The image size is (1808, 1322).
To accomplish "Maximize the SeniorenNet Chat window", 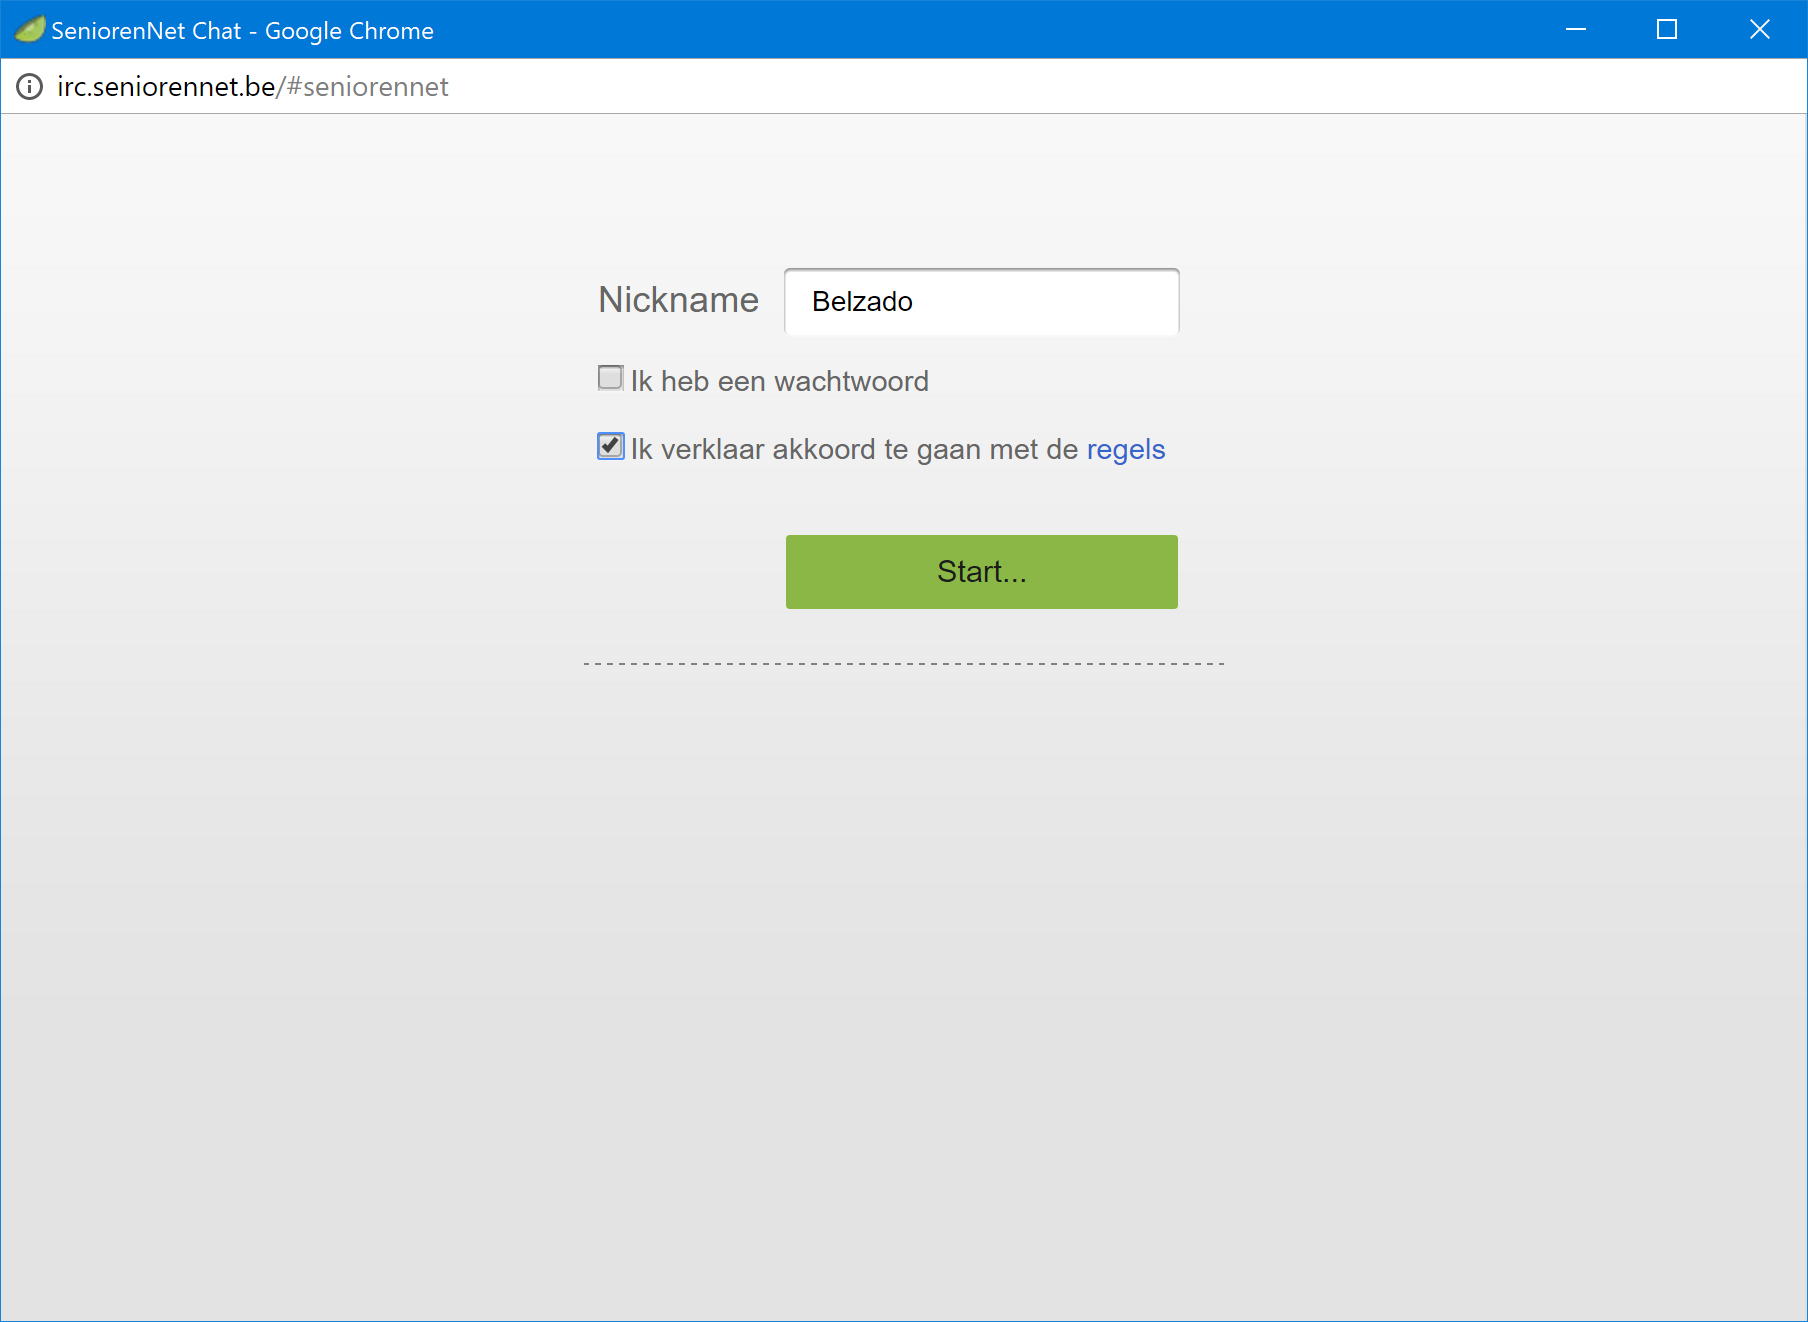I will pyautogui.click(x=1666, y=30).
